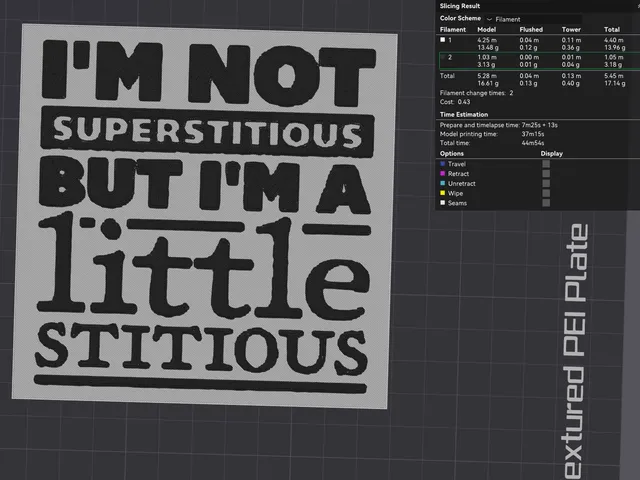
Task: Click the 'Seams' option label
Action: click(x=457, y=203)
